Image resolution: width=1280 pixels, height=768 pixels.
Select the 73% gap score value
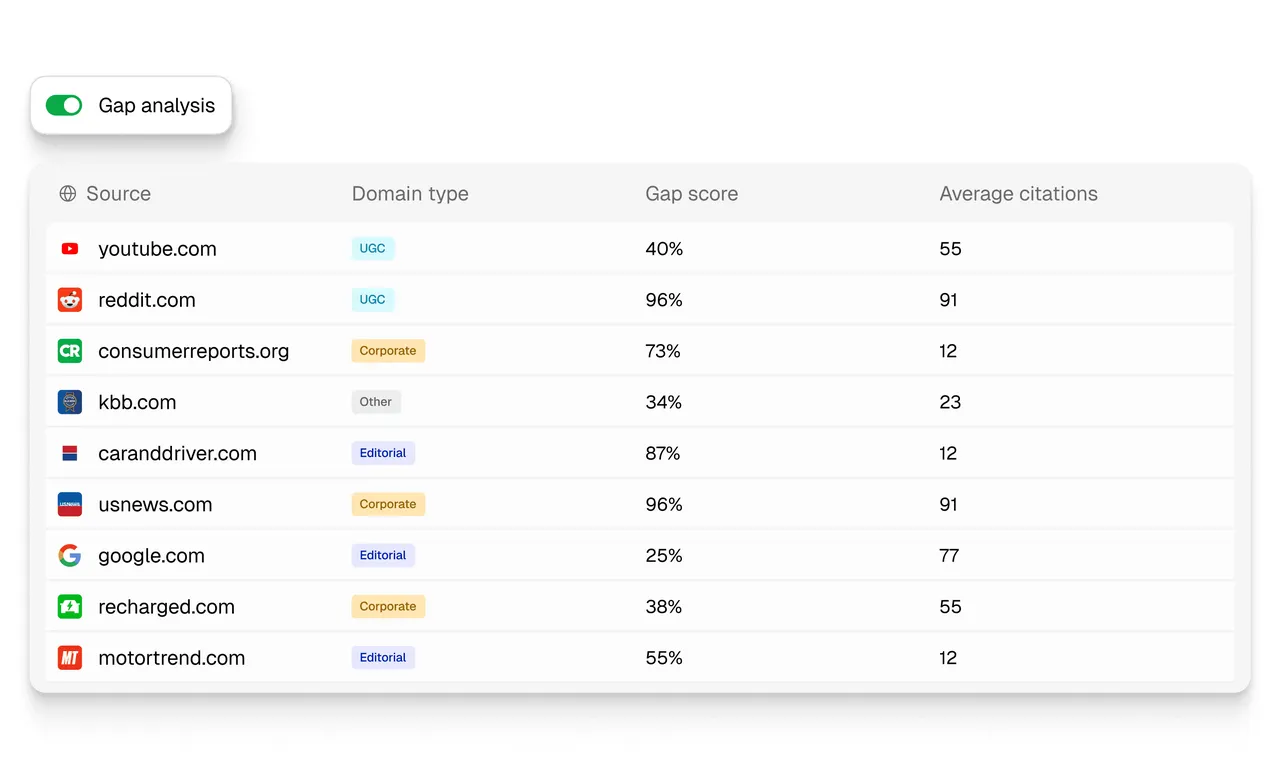pos(663,351)
